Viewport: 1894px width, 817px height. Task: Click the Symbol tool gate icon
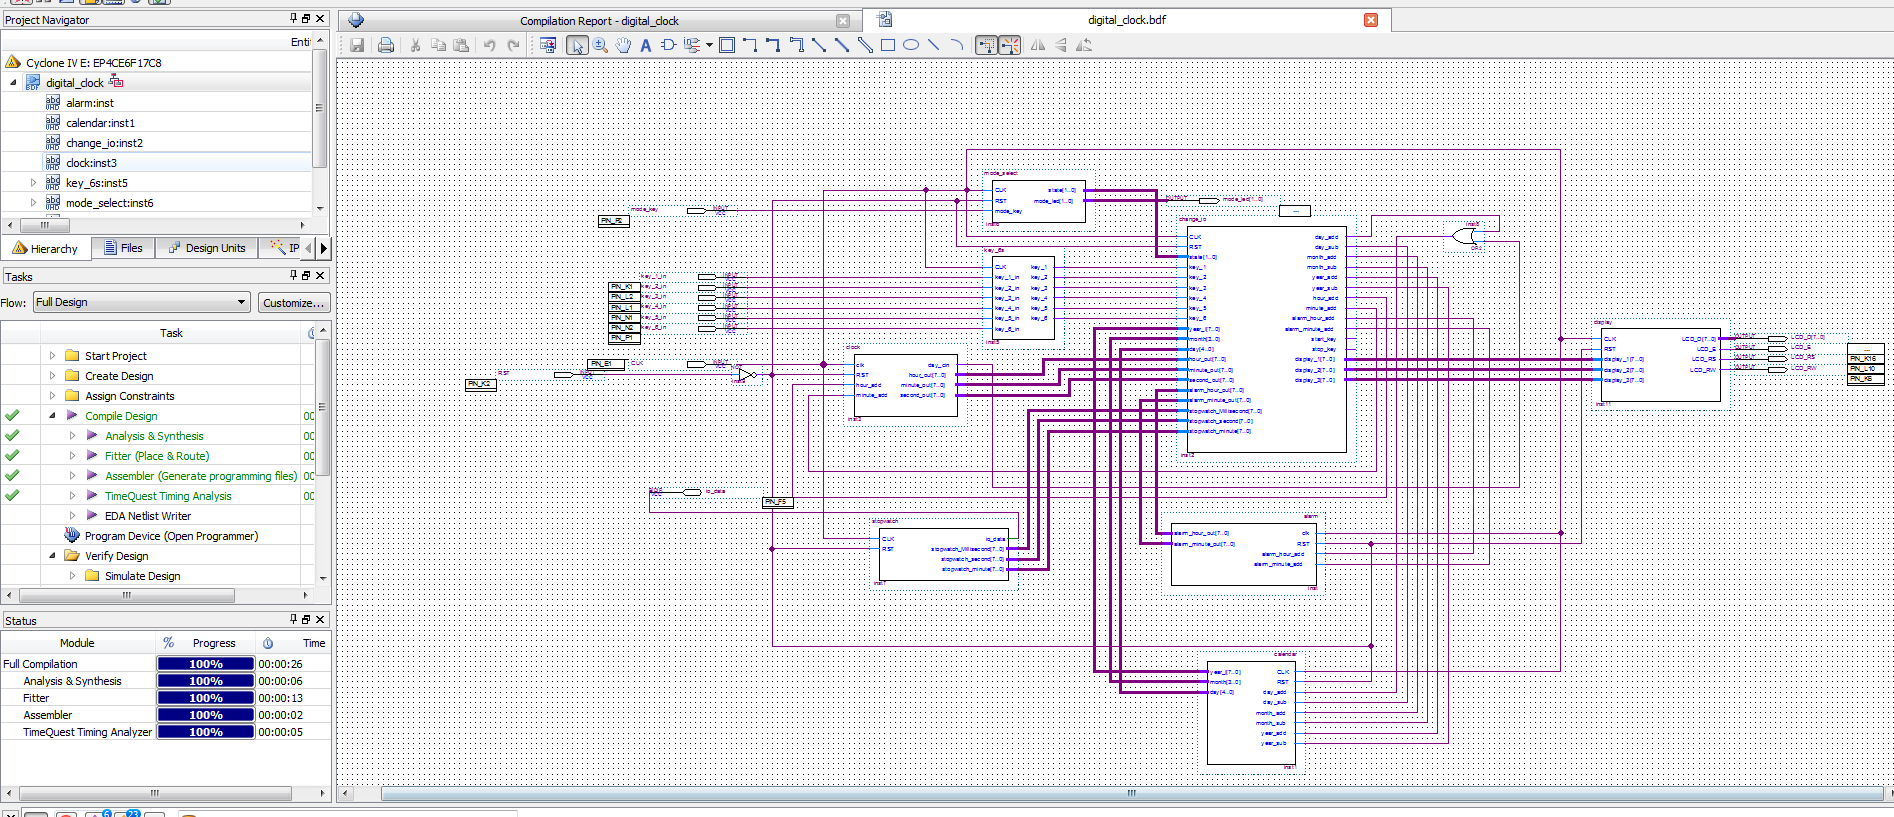[668, 45]
